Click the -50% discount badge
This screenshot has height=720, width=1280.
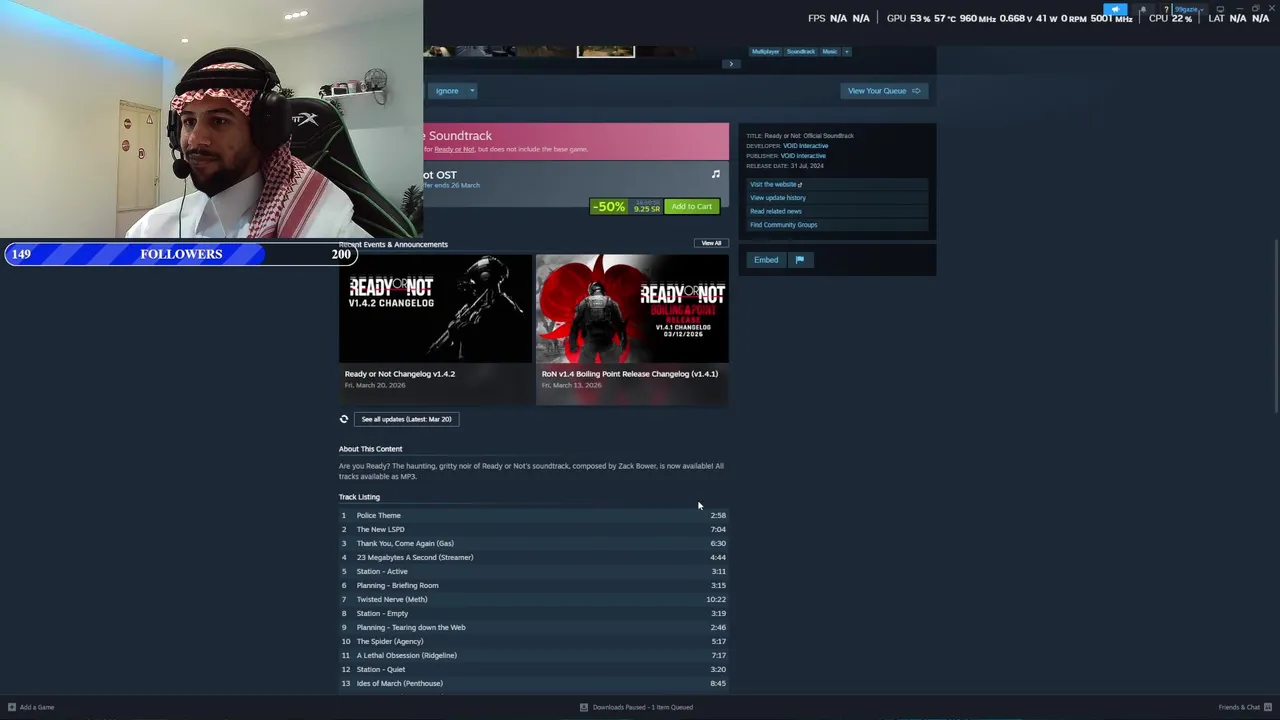[x=608, y=206]
